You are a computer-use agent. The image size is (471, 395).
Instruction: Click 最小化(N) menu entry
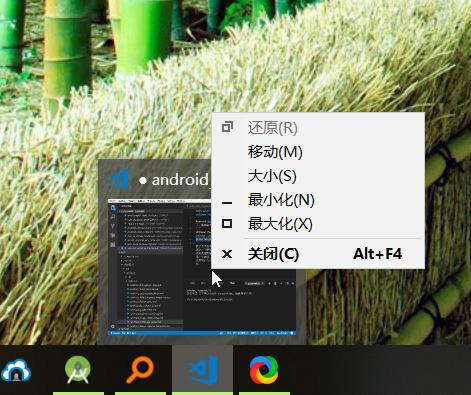[x=318, y=200]
